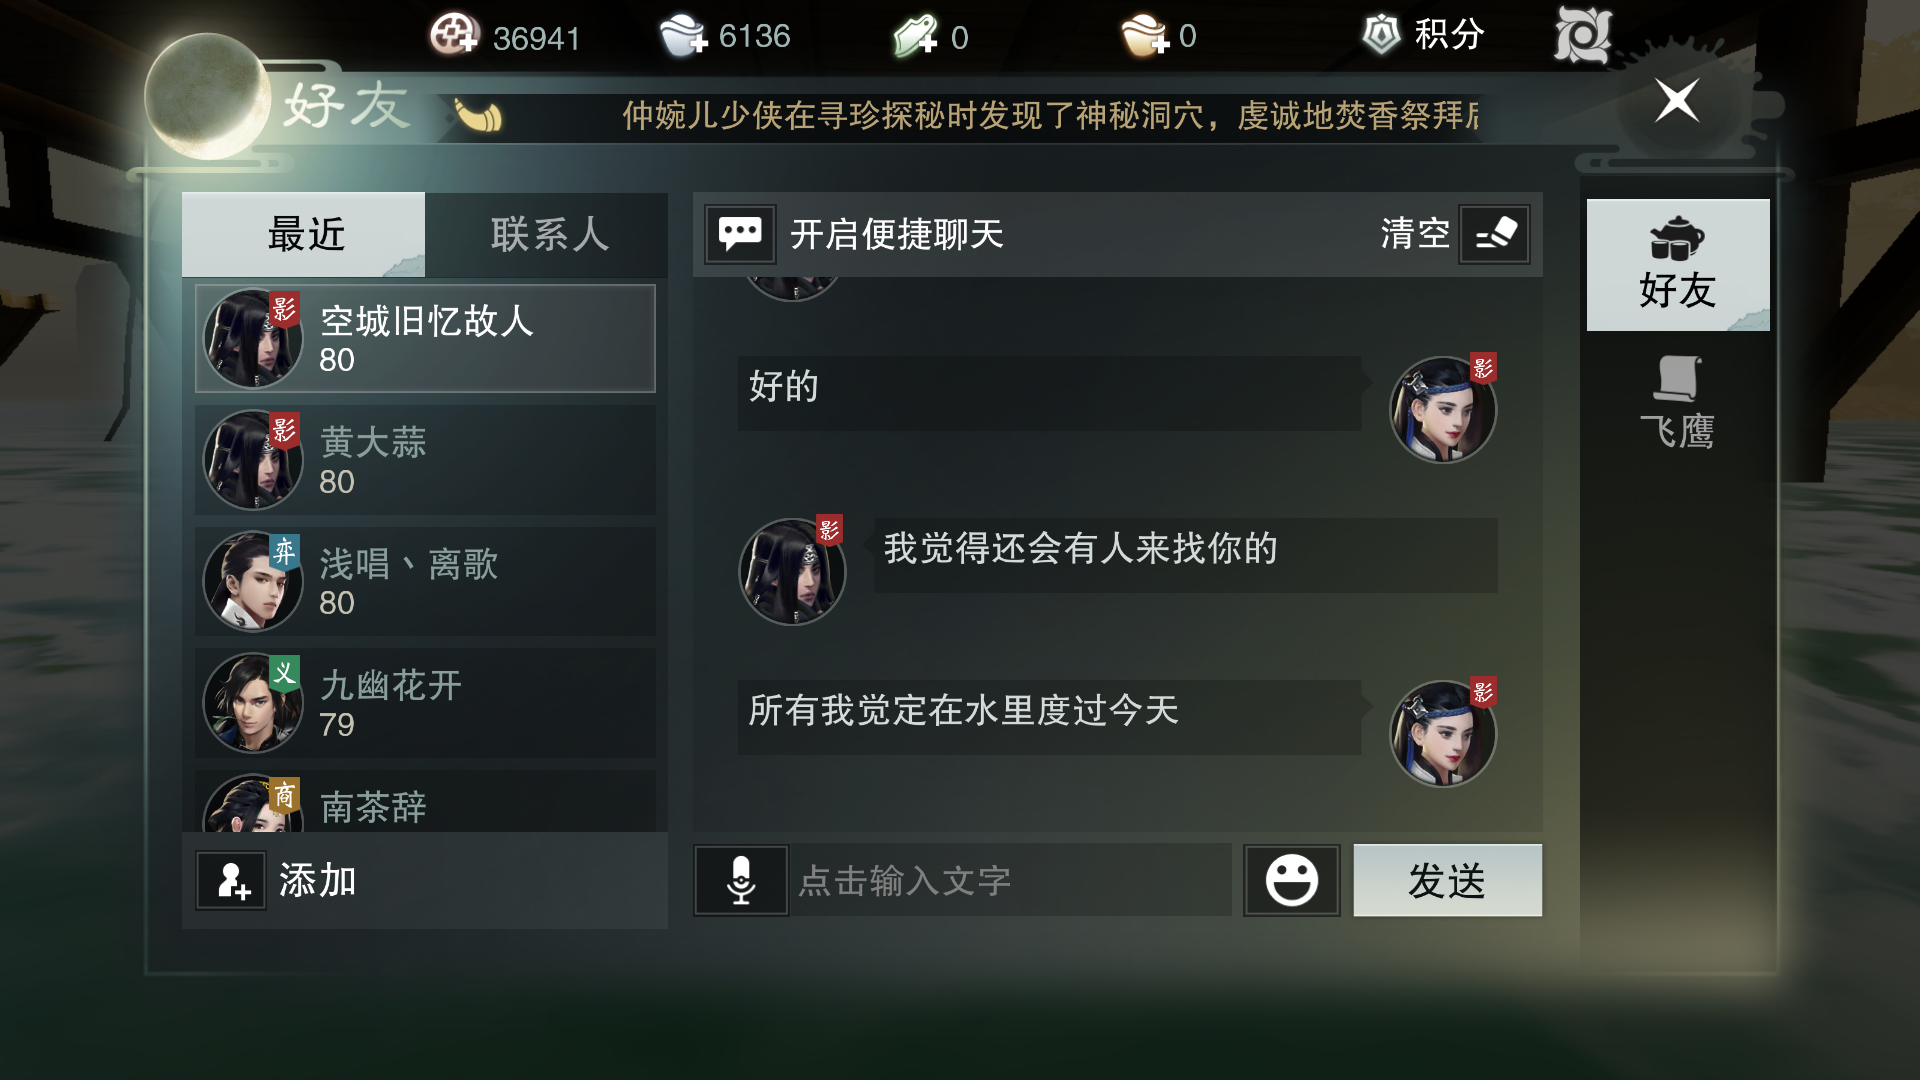Click the horn announcement icon

tap(479, 116)
